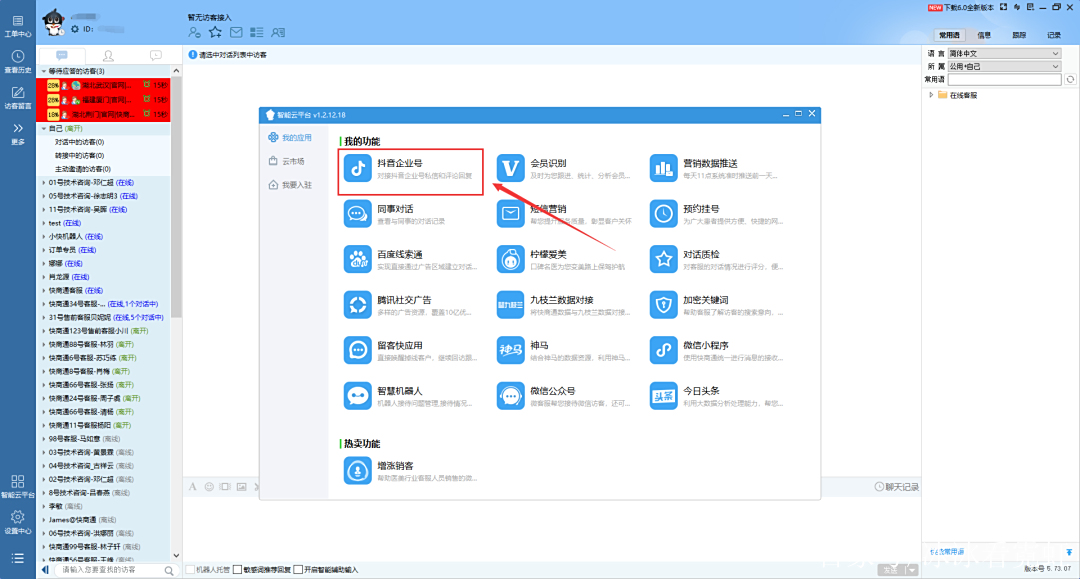
Task: Expand the test (在线) group
Action: [x=44, y=223]
